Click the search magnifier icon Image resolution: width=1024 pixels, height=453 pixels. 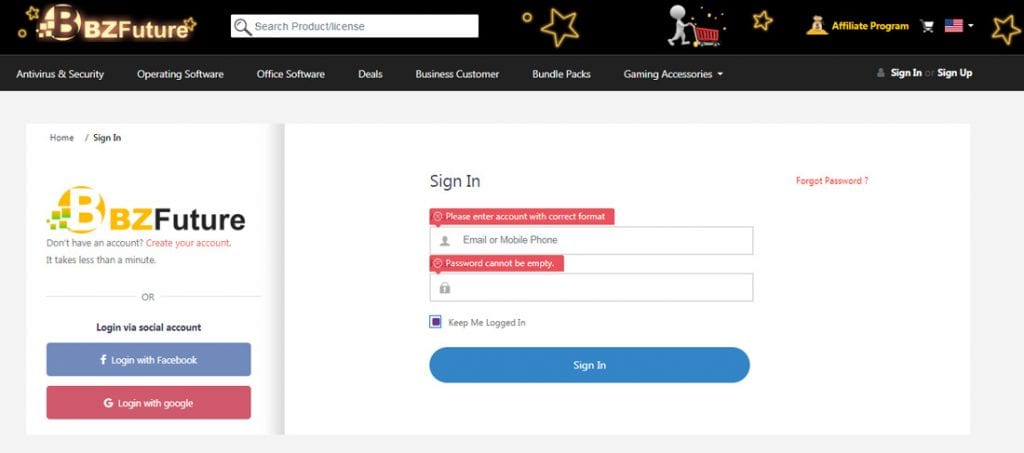pyautogui.click(x=242, y=26)
